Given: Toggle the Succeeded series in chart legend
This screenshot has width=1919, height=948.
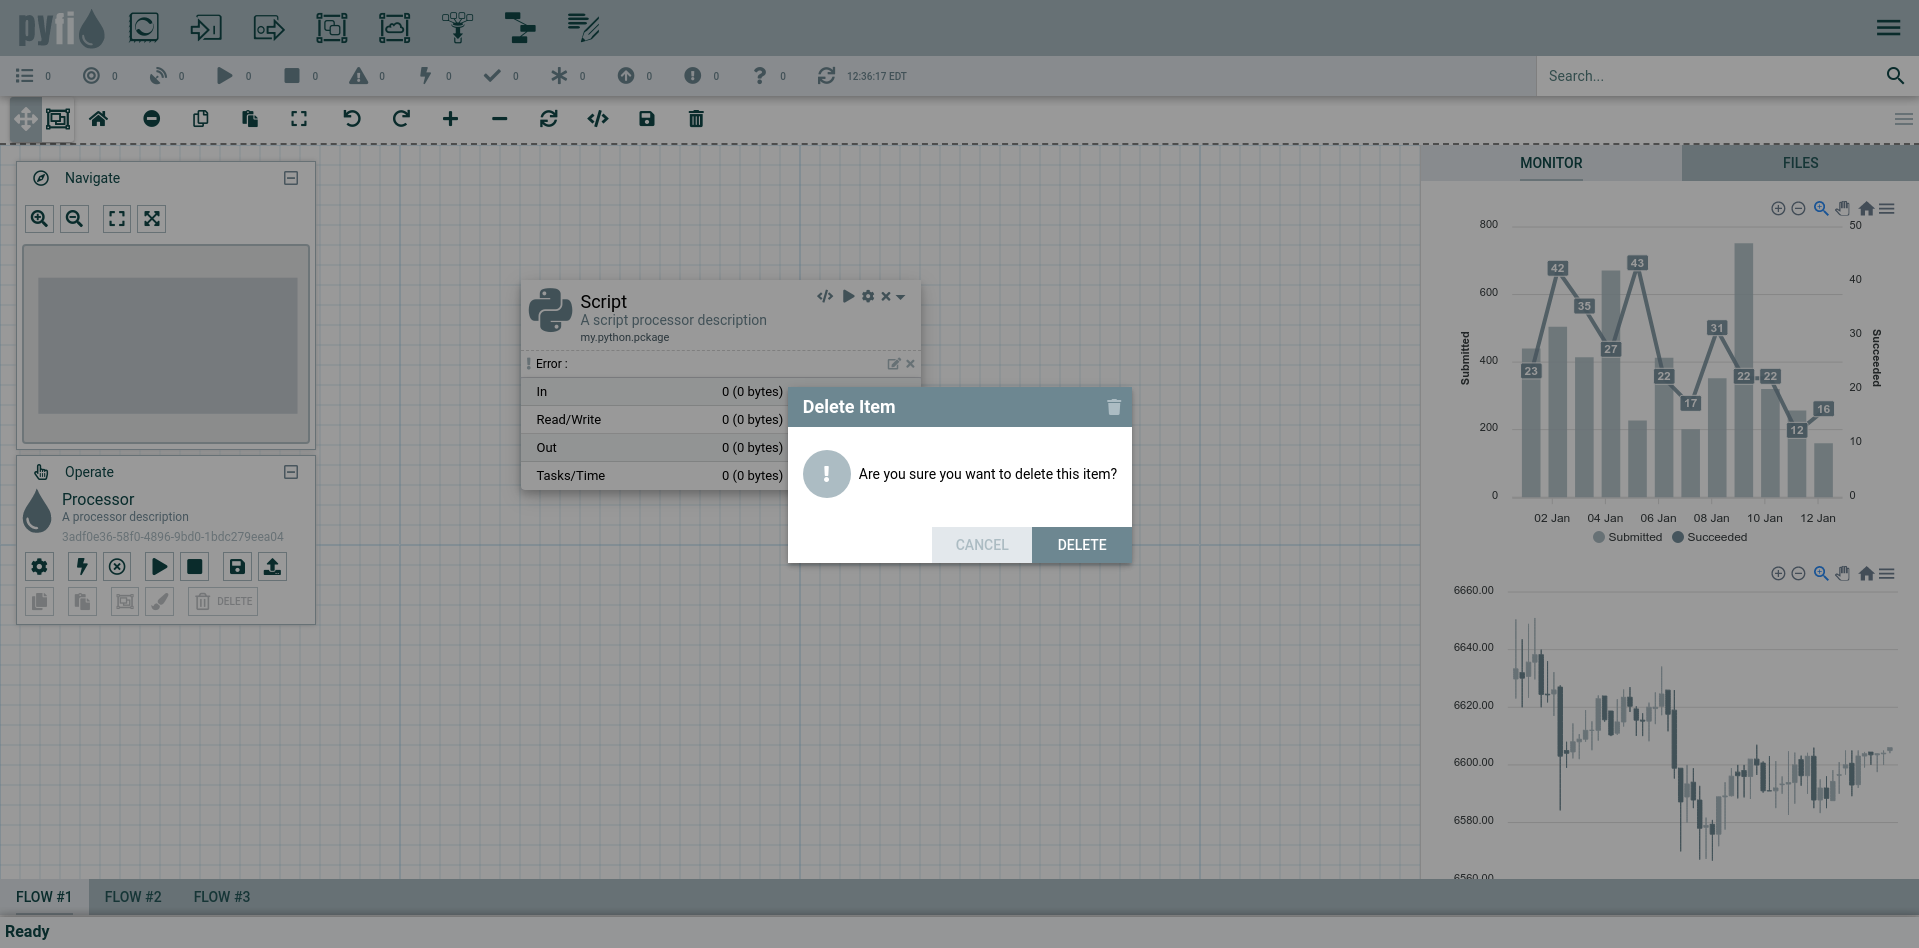Looking at the screenshot, I should (x=1709, y=537).
